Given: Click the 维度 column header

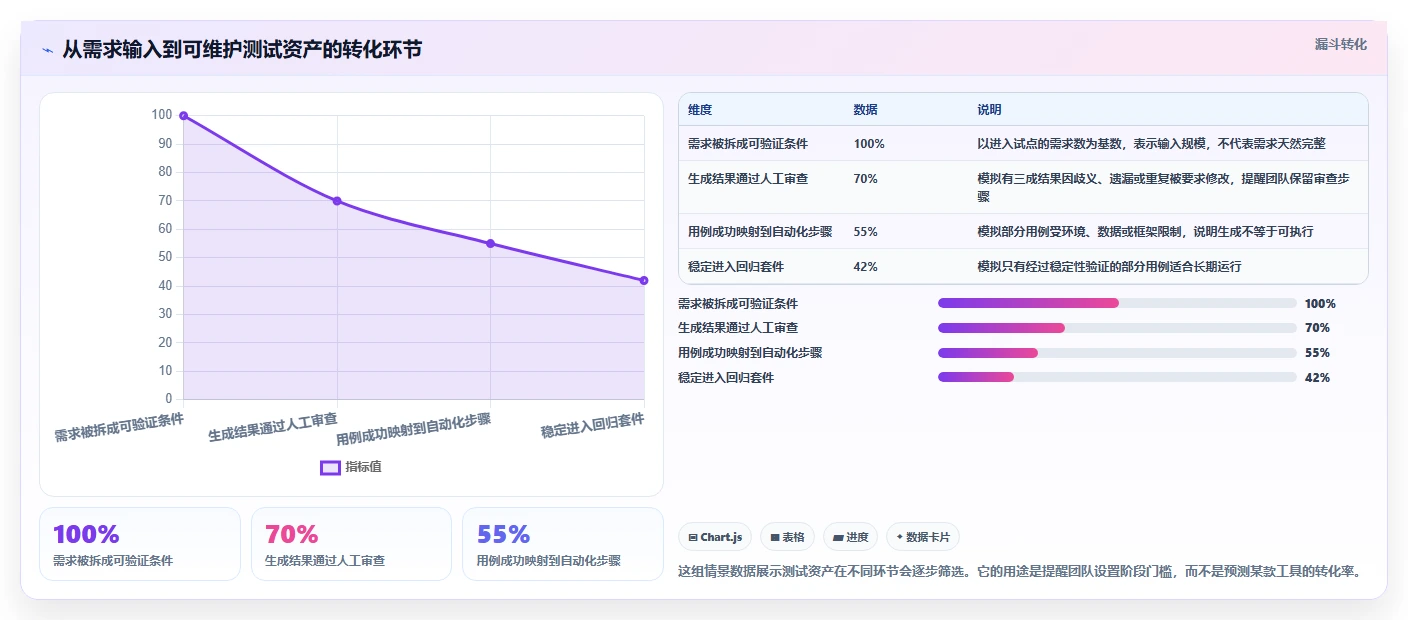Looking at the screenshot, I should [700, 110].
